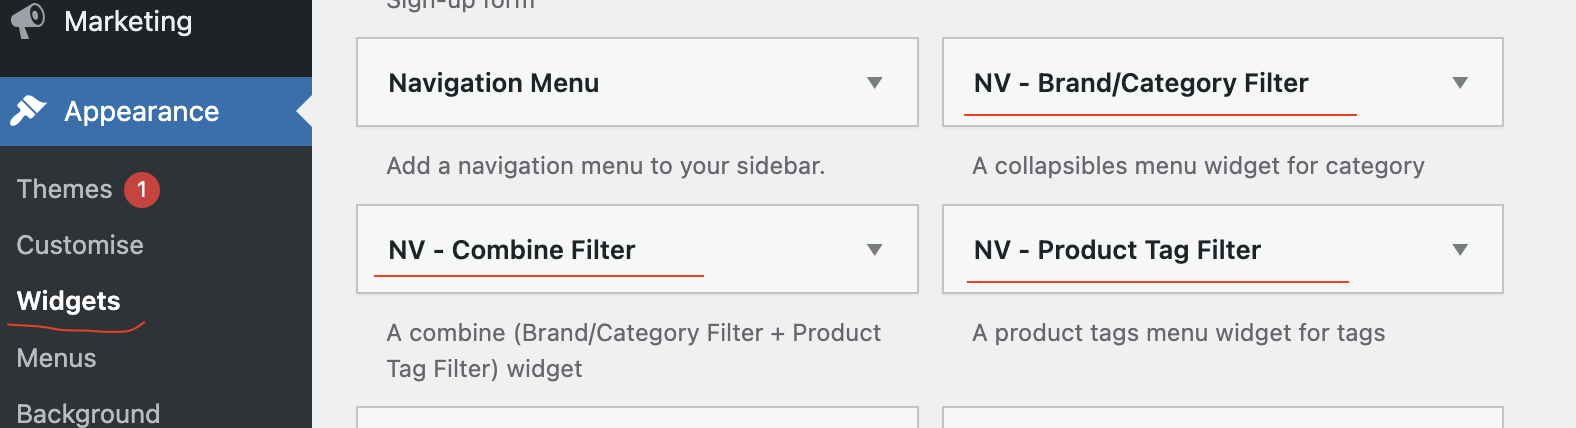
Task: Click the Marketing megaphone icon
Action: tap(29, 20)
